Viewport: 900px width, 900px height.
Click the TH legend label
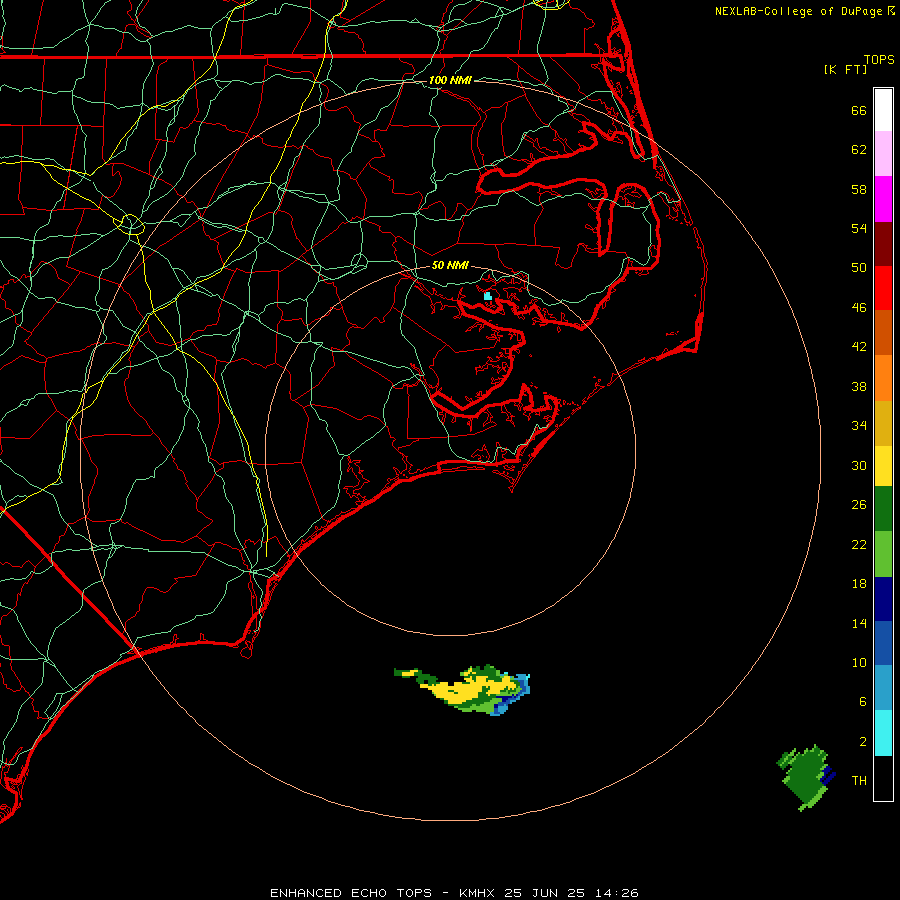[x=859, y=780]
